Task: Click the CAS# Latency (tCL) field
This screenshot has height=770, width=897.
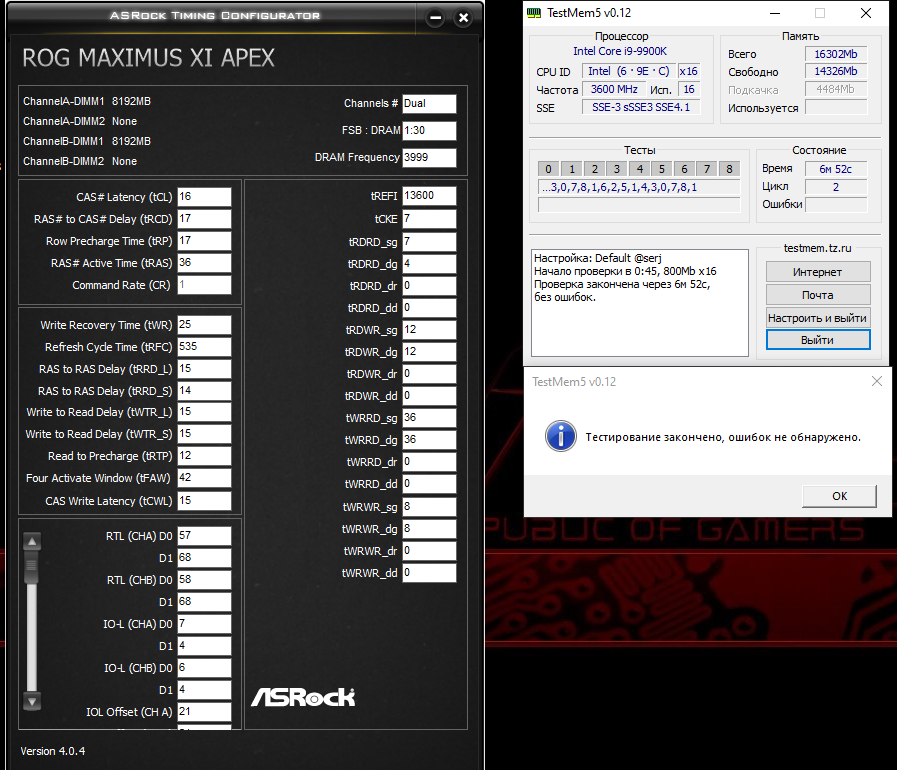Action: point(204,197)
